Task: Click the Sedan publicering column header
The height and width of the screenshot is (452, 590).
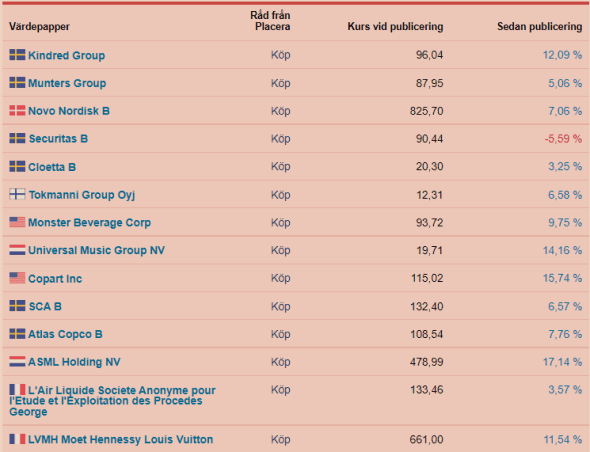Action: tap(540, 26)
